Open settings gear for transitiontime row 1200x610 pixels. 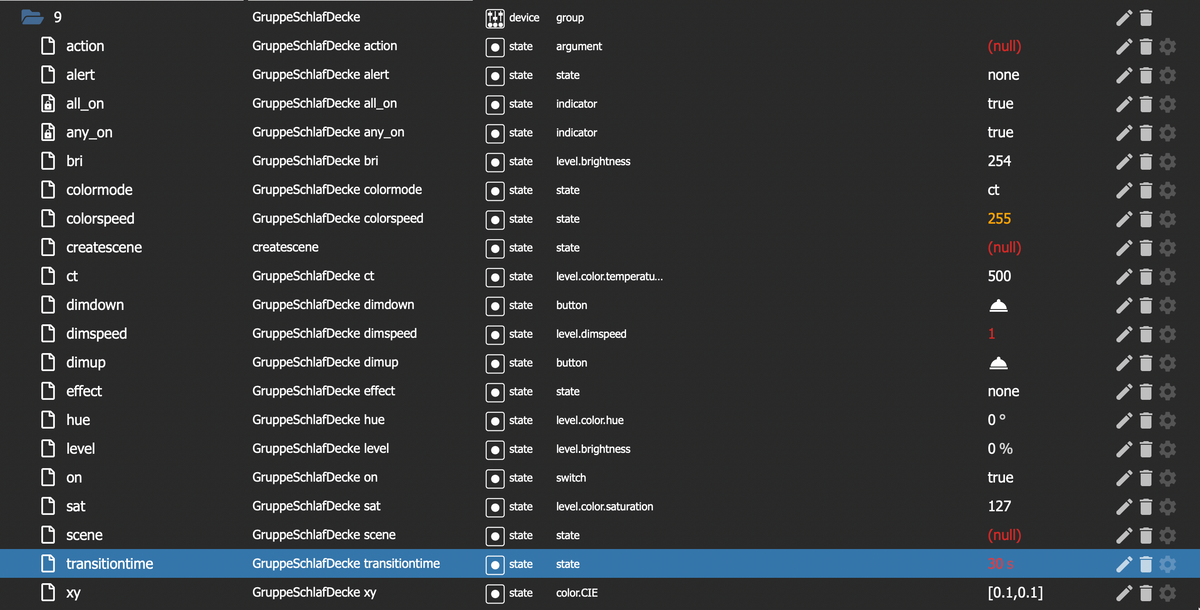coord(1167,564)
